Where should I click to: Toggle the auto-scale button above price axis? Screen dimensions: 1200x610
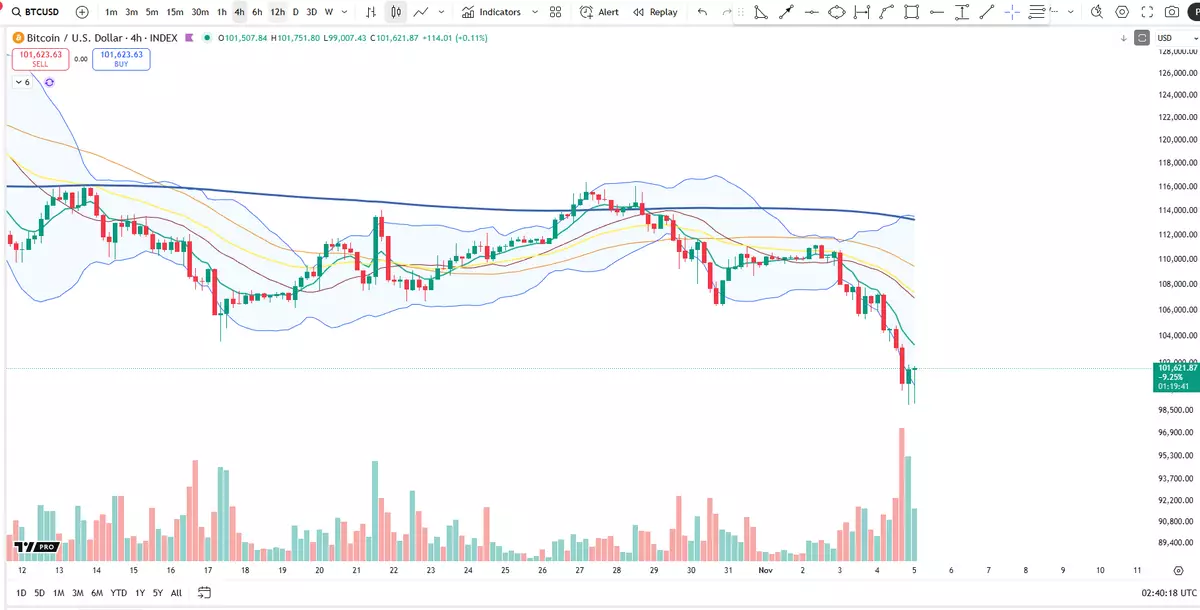tap(1142, 38)
